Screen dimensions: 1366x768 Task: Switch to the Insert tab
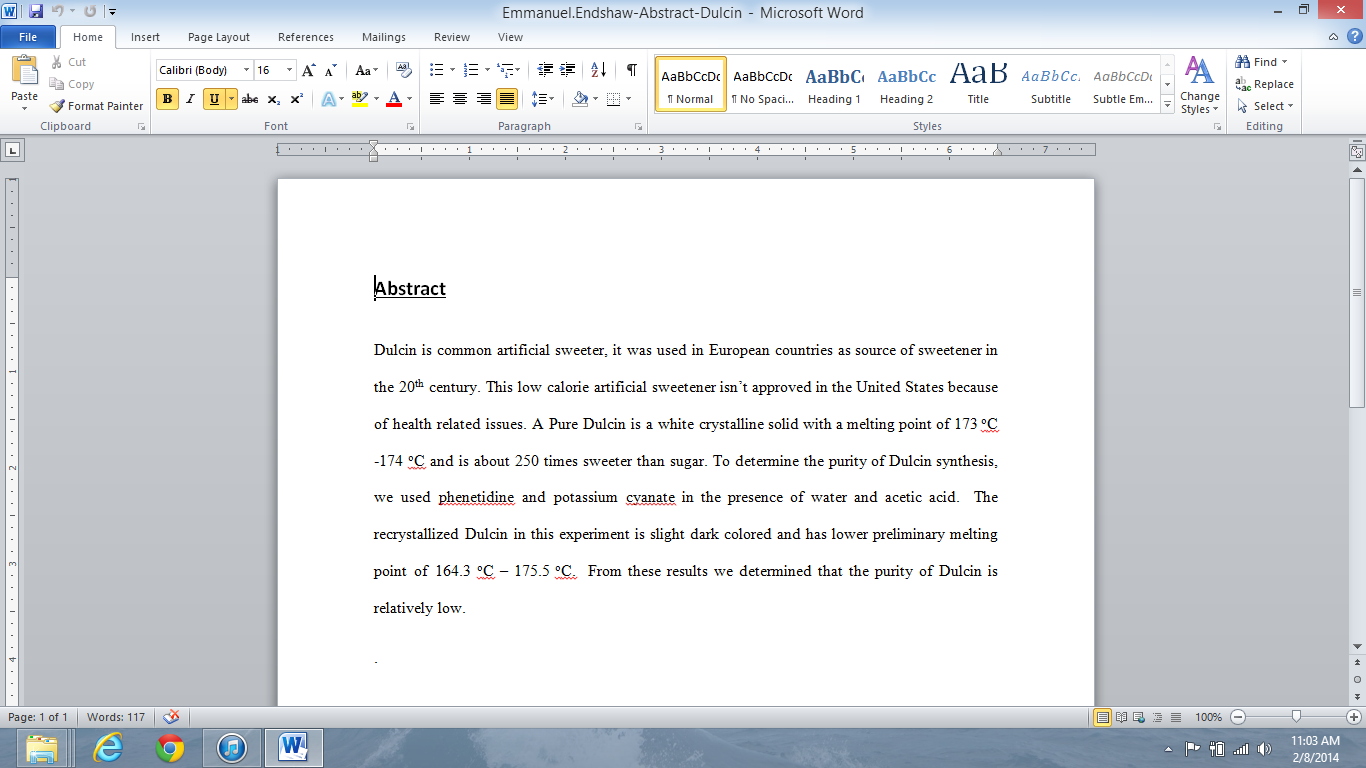pos(145,37)
